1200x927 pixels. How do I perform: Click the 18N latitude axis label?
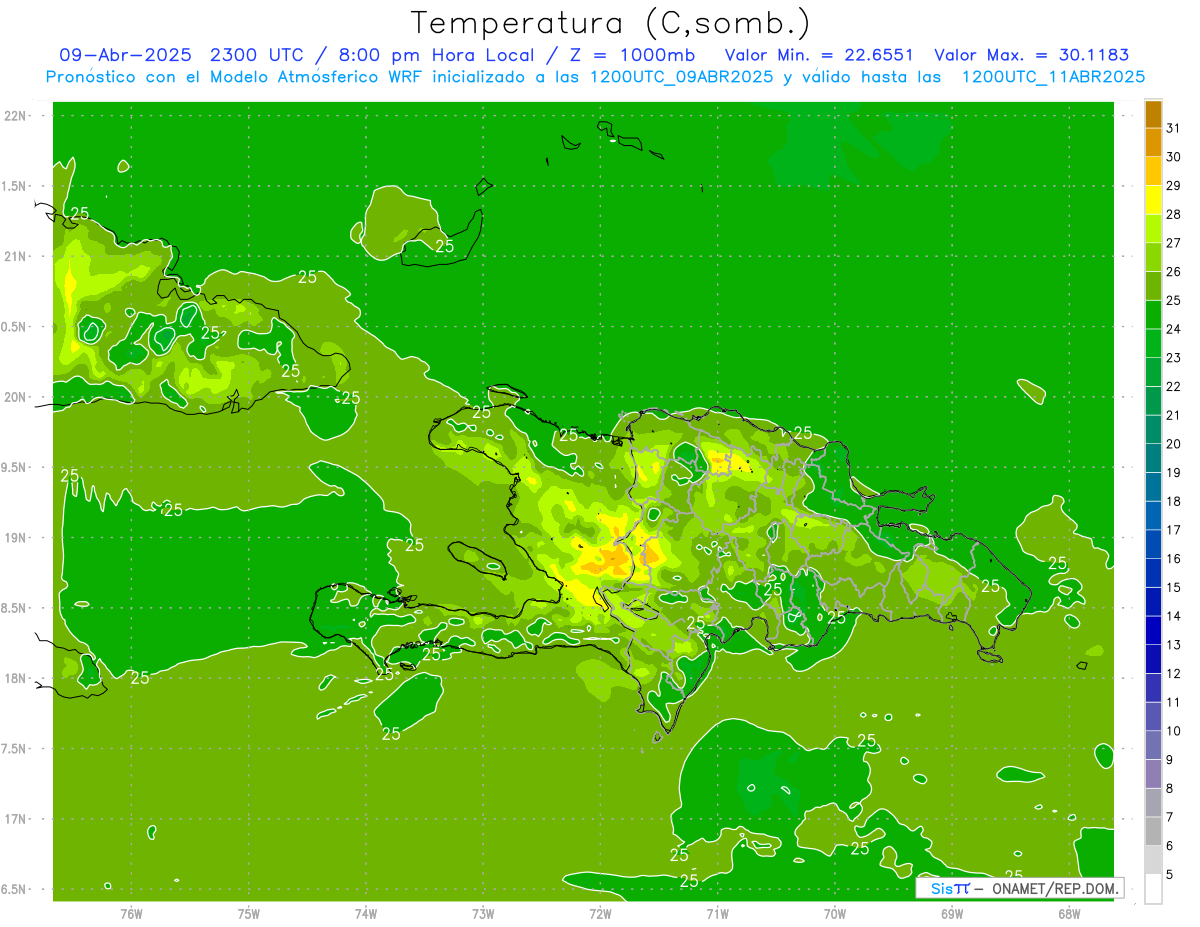(16, 679)
